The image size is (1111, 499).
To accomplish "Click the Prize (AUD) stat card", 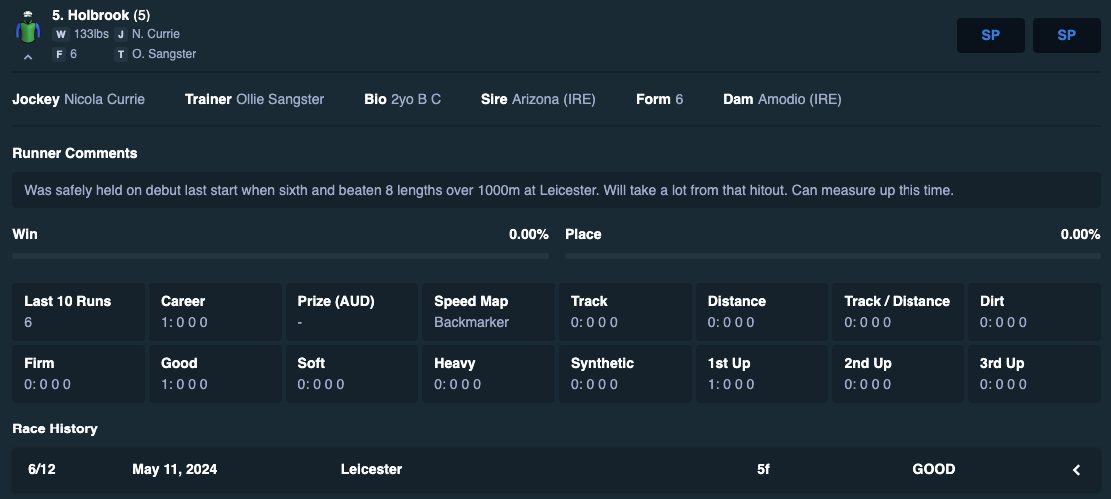I will tap(351, 312).
